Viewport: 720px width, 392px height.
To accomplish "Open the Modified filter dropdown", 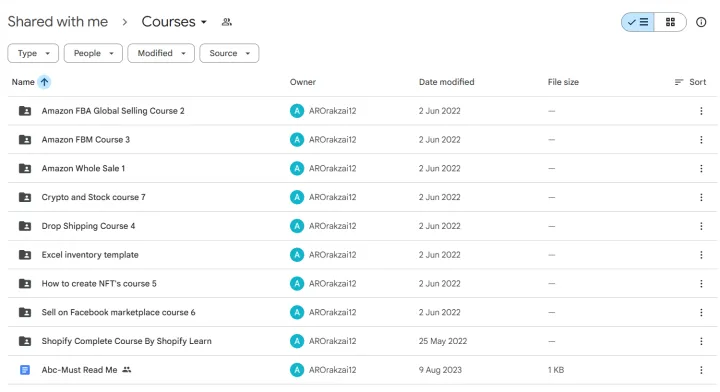I will click(161, 53).
